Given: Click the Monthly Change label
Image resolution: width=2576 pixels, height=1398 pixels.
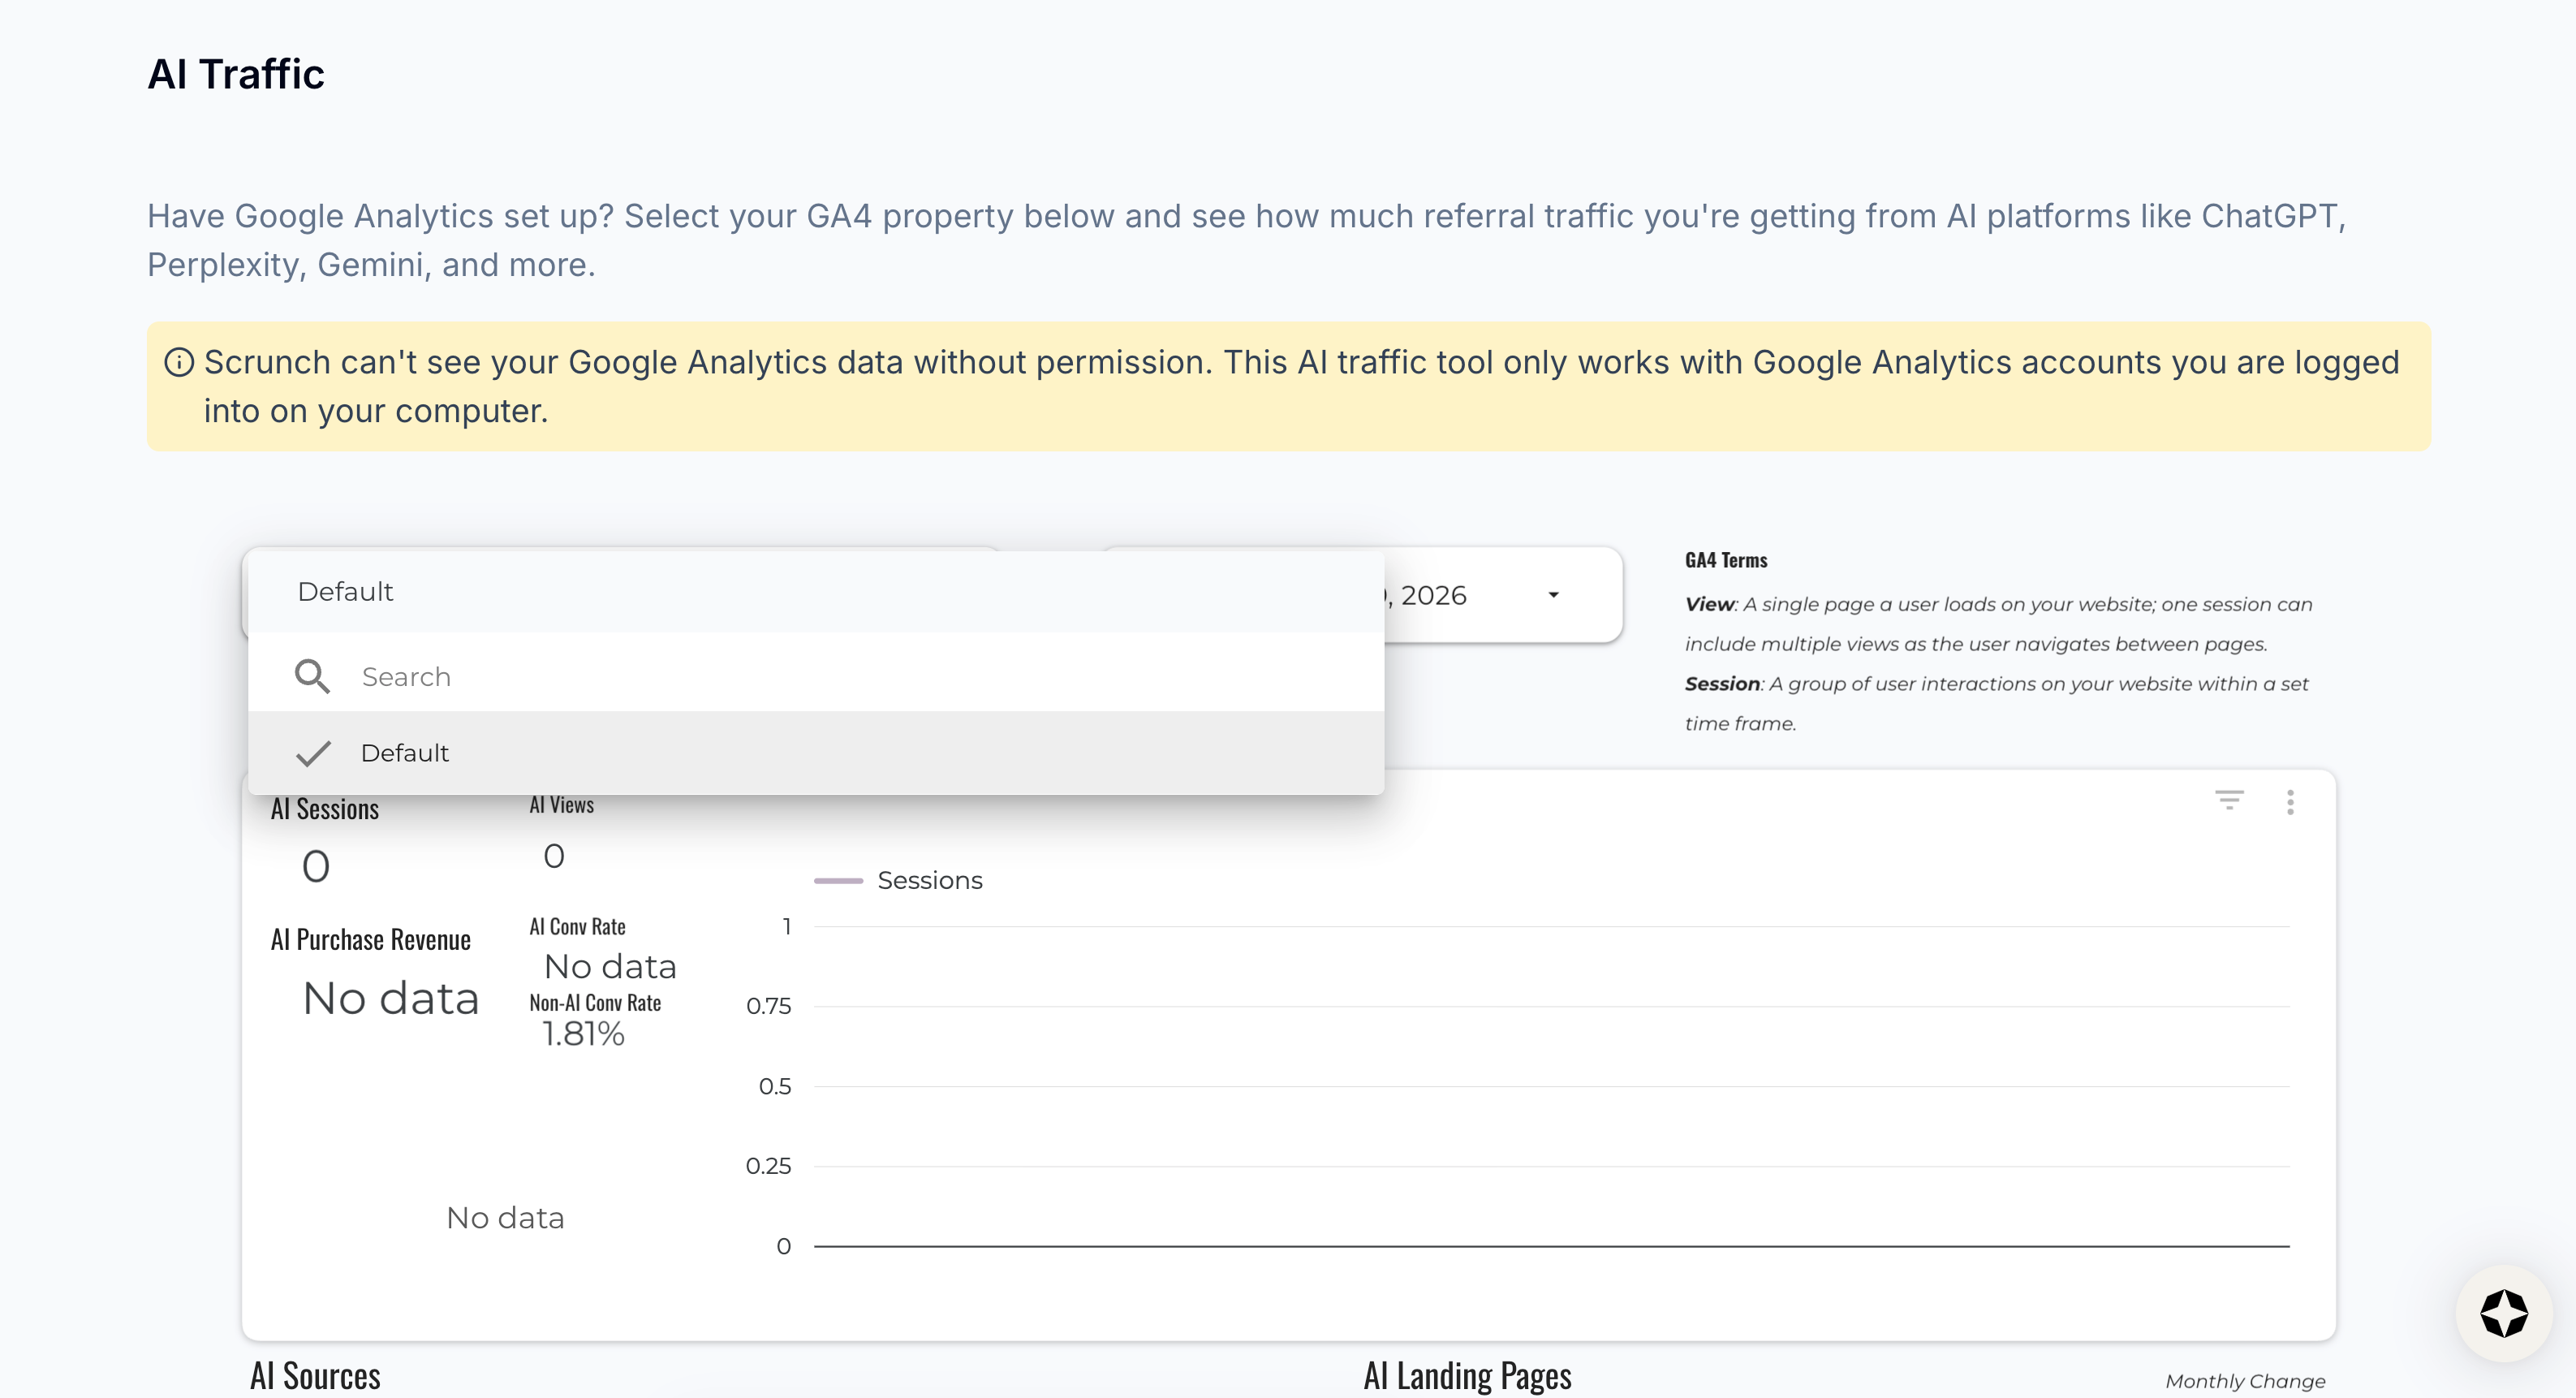Looking at the screenshot, I should click(x=2245, y=1381).
